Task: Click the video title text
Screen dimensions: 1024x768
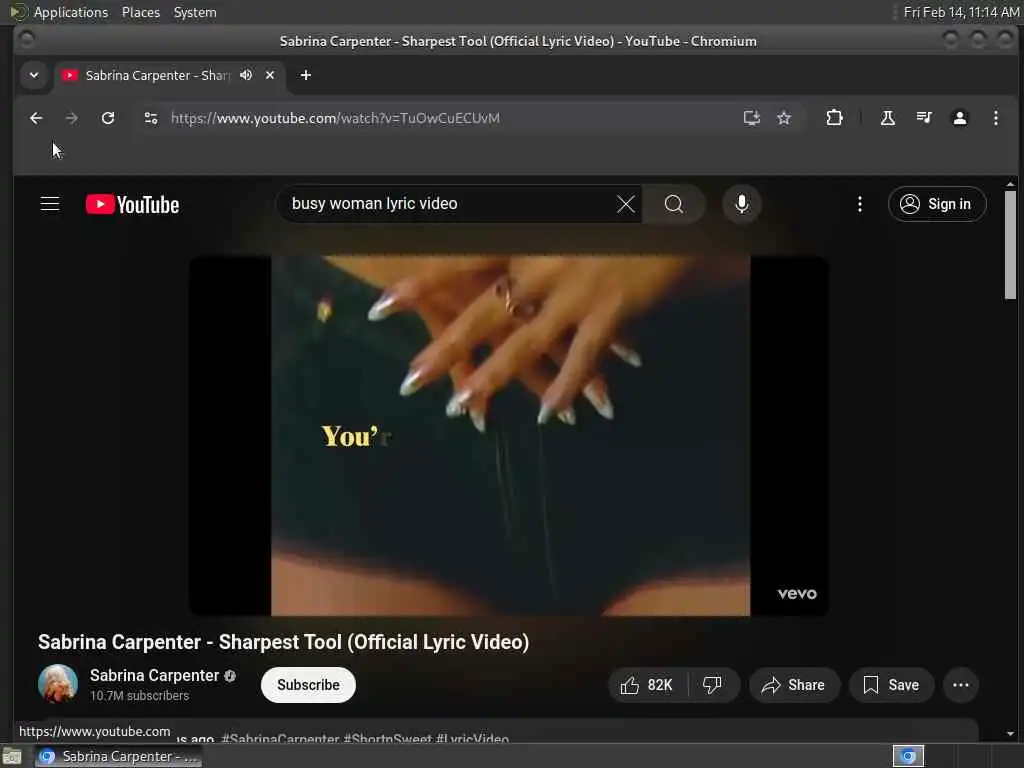Action: (x=283, y=642)
